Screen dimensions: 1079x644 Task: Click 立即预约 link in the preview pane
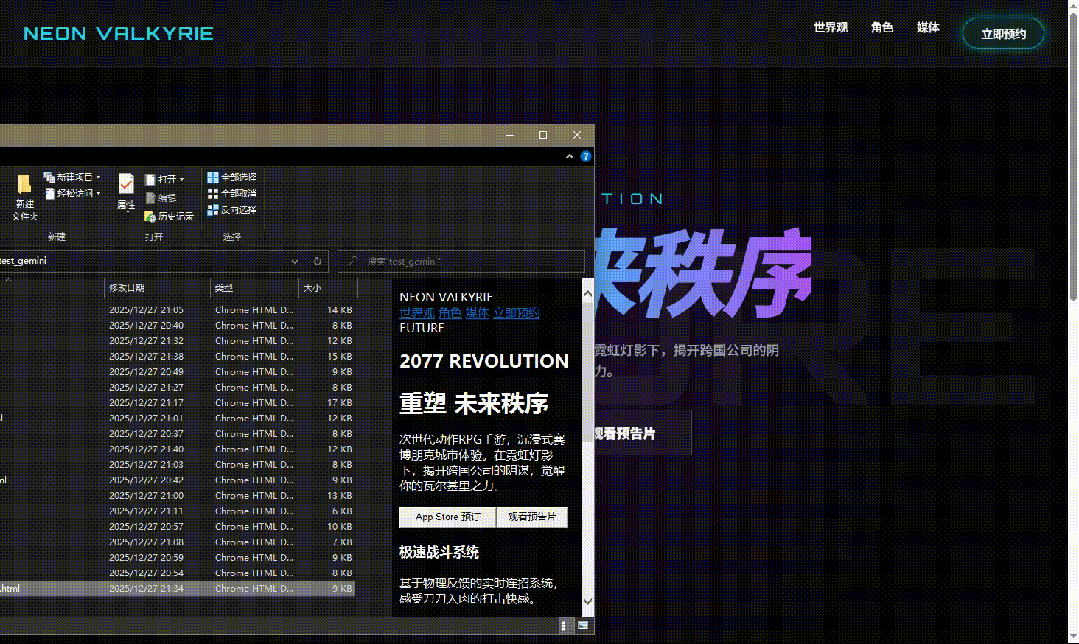pyautogui.click(x=516, y=313)
